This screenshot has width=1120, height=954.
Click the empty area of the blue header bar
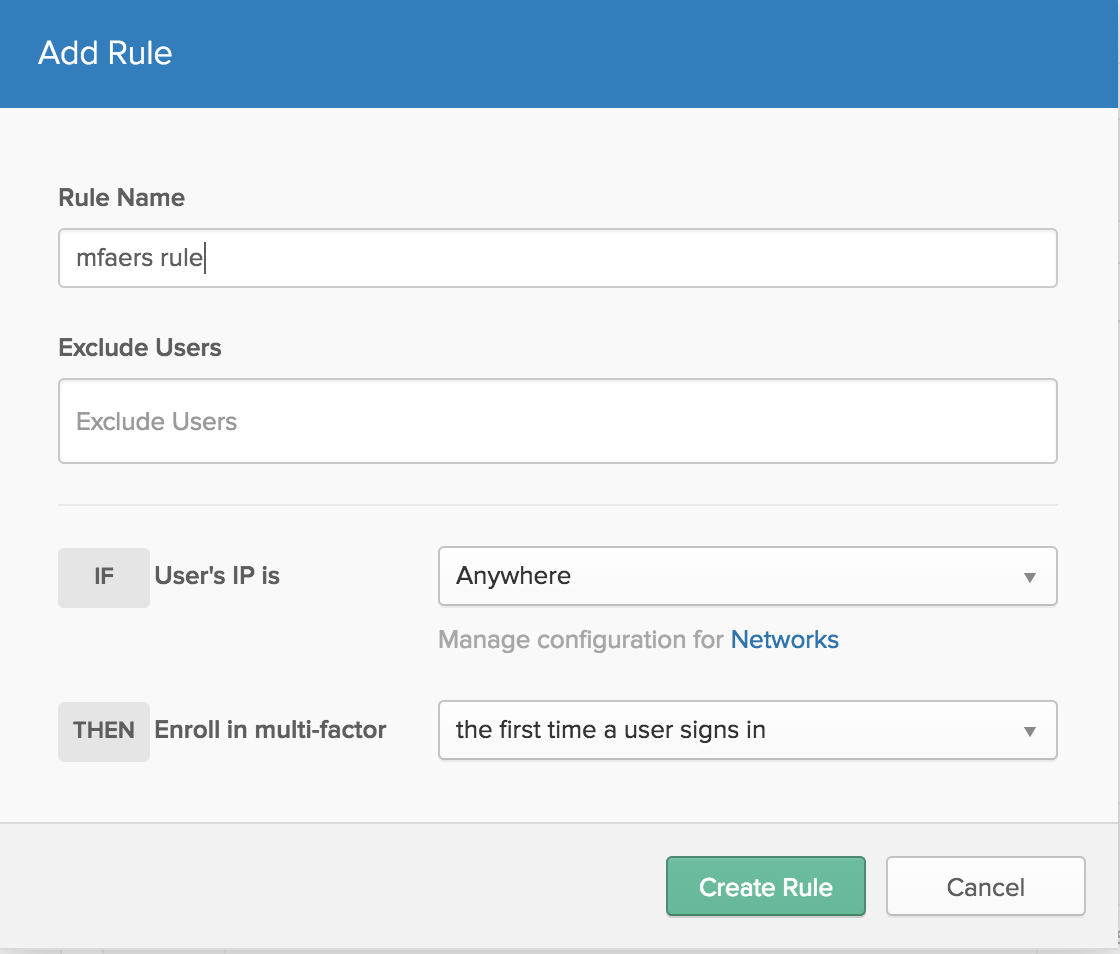[650, 53]
